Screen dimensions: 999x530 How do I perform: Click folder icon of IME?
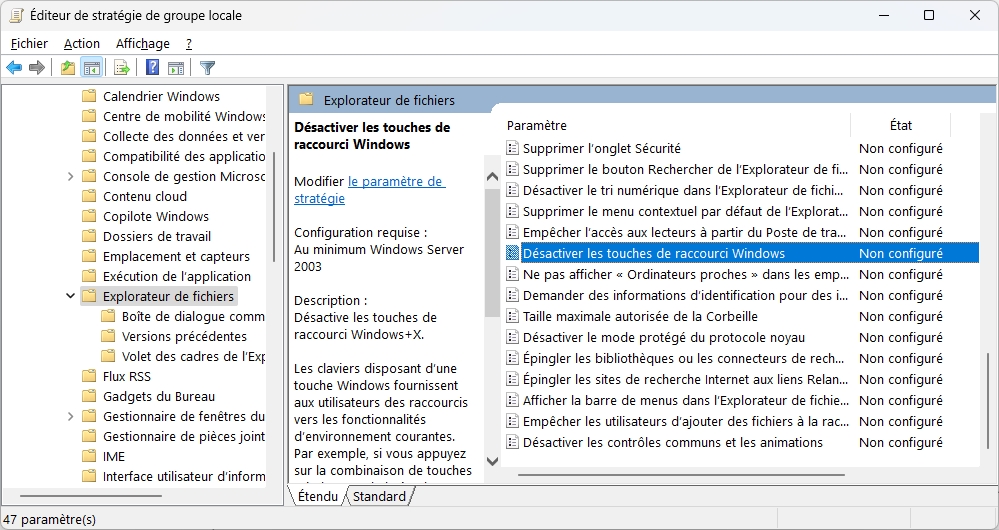coord(89,456)
